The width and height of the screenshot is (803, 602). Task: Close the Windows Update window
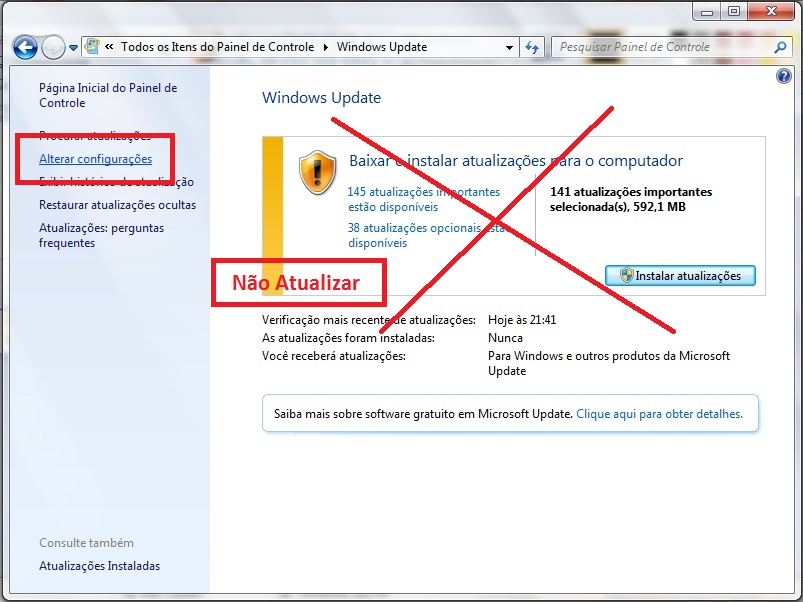click(x=771, y=11)
